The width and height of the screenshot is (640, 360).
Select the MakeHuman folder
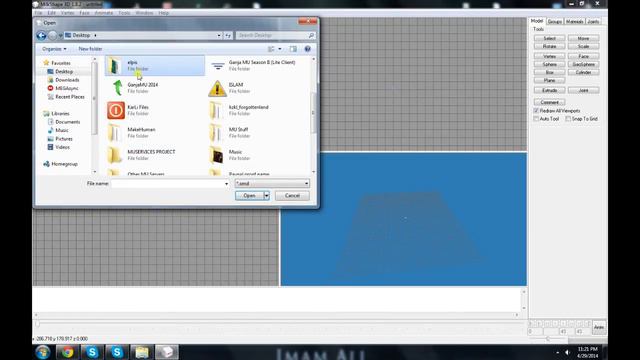coord(155,133)
